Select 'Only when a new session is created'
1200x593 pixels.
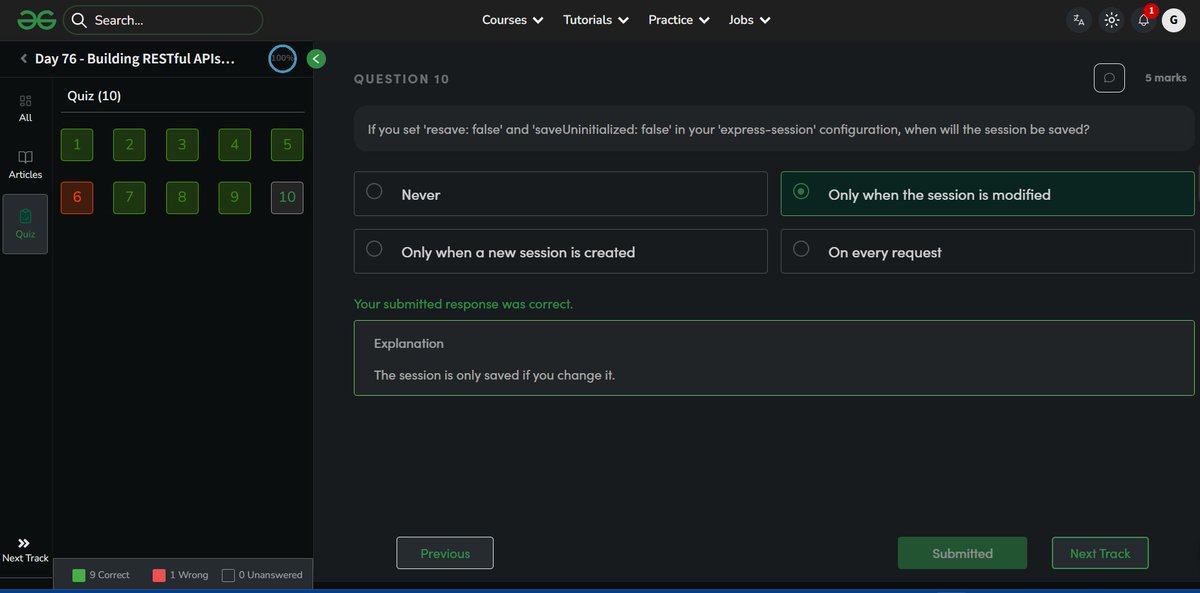pyautogui.click(x=560, y=252)
